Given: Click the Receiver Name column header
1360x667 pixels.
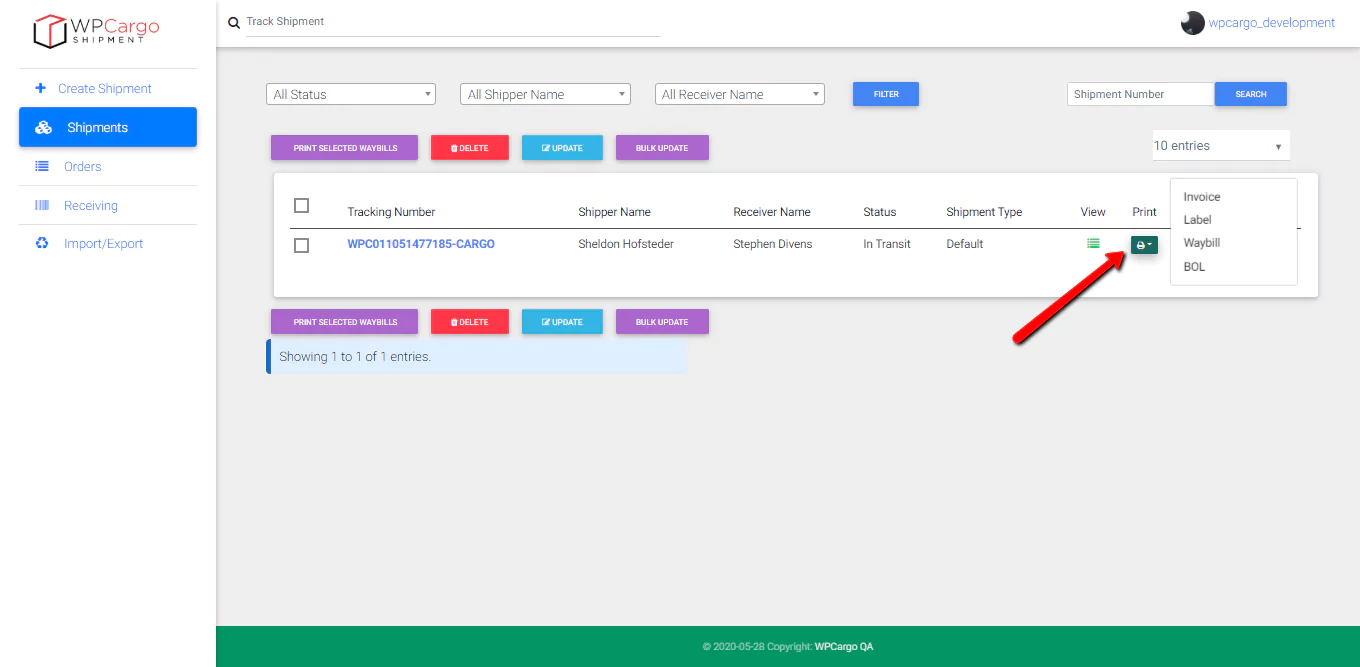Looking at the screenshot, I should [772, 212].
